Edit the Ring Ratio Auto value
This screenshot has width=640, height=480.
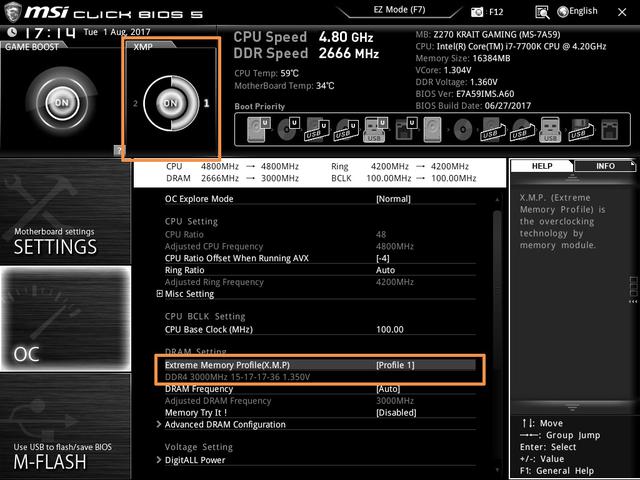coord(385,270)
